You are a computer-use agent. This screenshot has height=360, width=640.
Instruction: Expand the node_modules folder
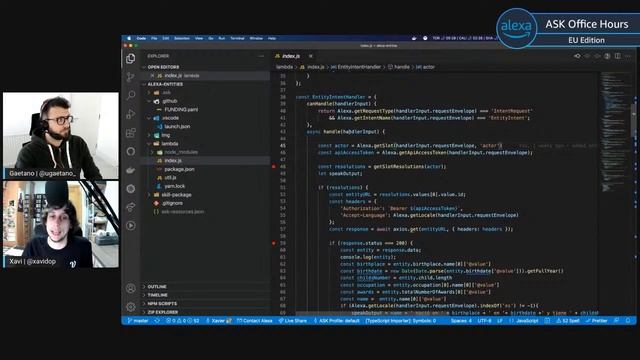[x=181, y=152]
